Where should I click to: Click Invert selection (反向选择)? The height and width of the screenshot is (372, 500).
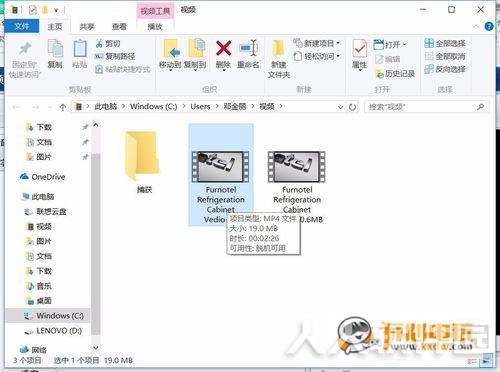click(445, 69)
